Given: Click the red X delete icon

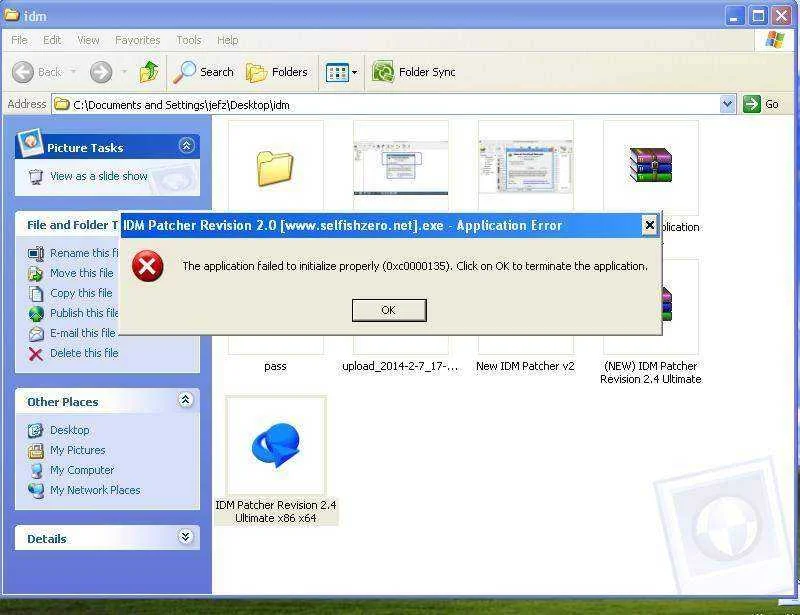Looking at the screenshot, I should coord(36,354).
